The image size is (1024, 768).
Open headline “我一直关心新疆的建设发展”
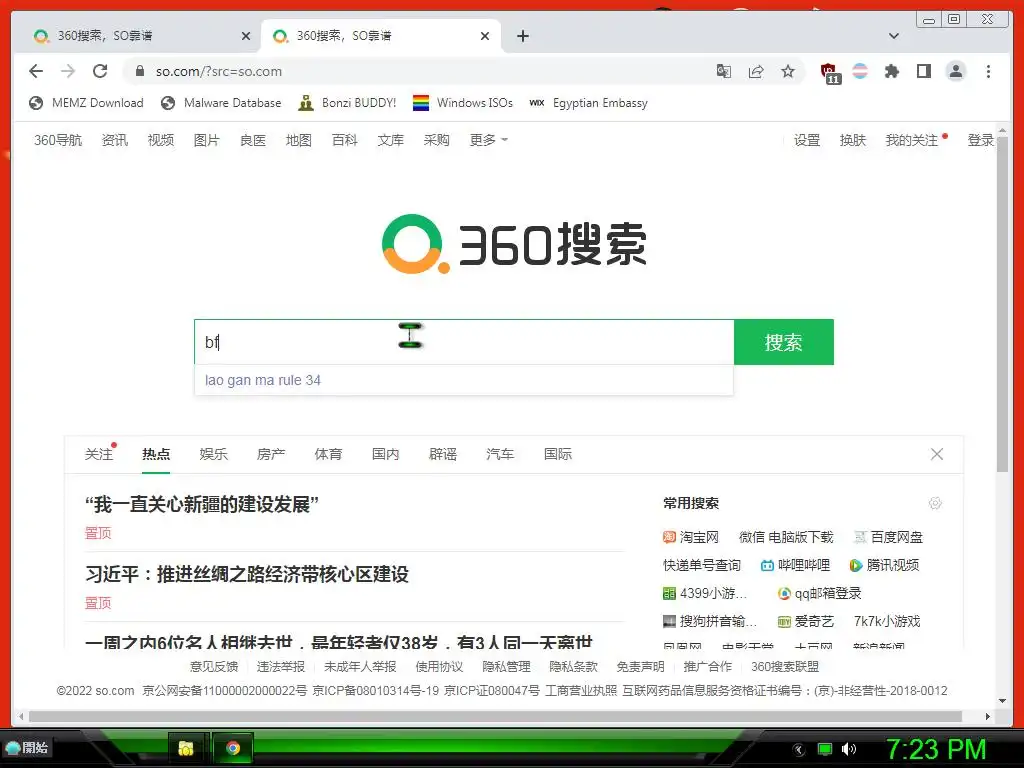click(202, 504)
